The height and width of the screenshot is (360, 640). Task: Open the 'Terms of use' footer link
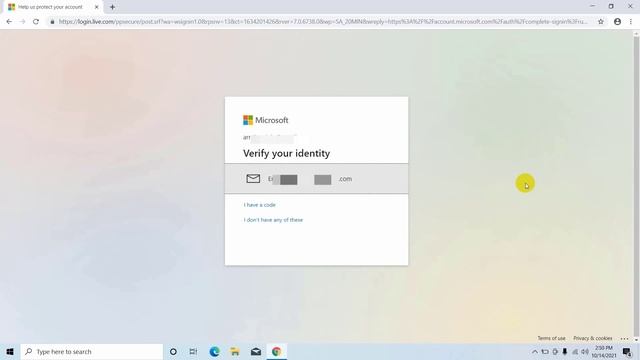click(551, 338)
